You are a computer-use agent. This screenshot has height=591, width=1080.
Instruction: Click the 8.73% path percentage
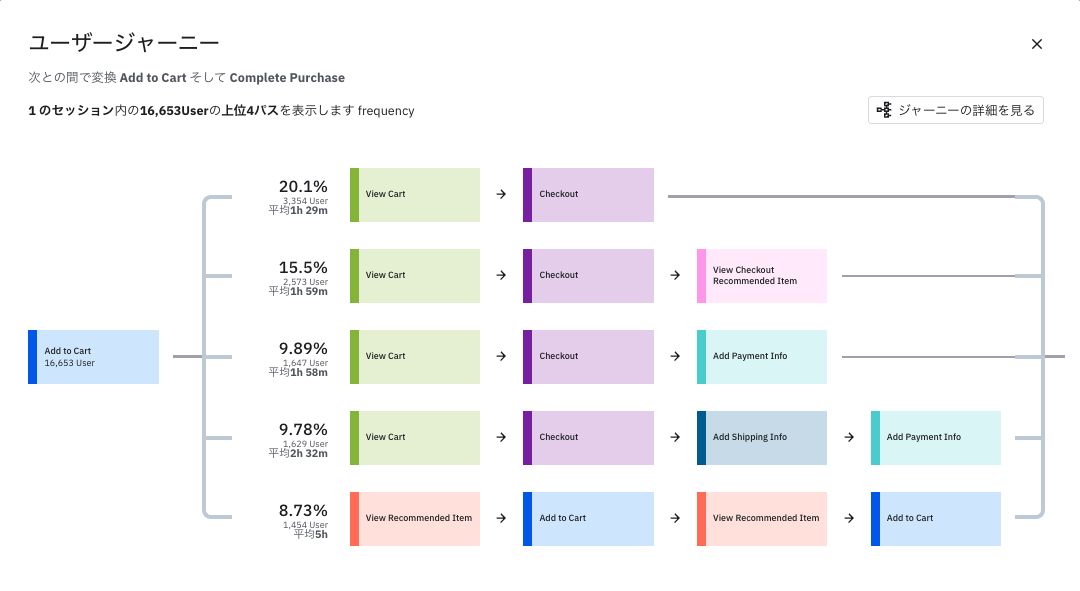303,510
